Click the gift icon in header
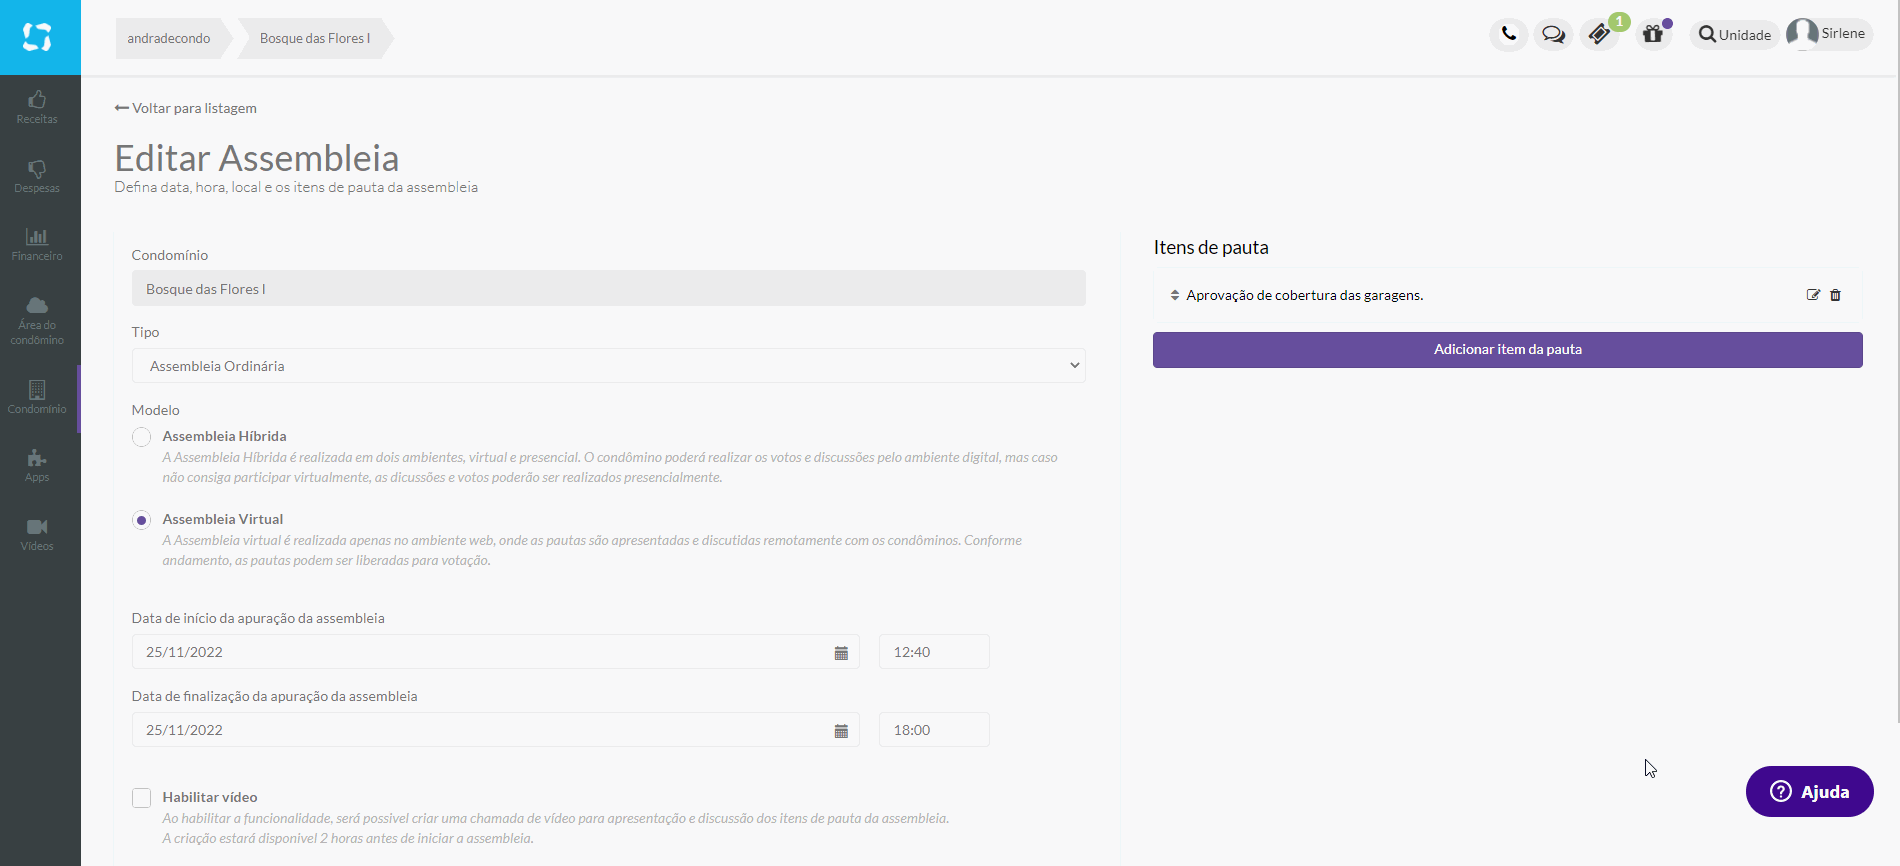Image resolution: width=1900 pixels, height=866 pixels. click(1653, 35)
